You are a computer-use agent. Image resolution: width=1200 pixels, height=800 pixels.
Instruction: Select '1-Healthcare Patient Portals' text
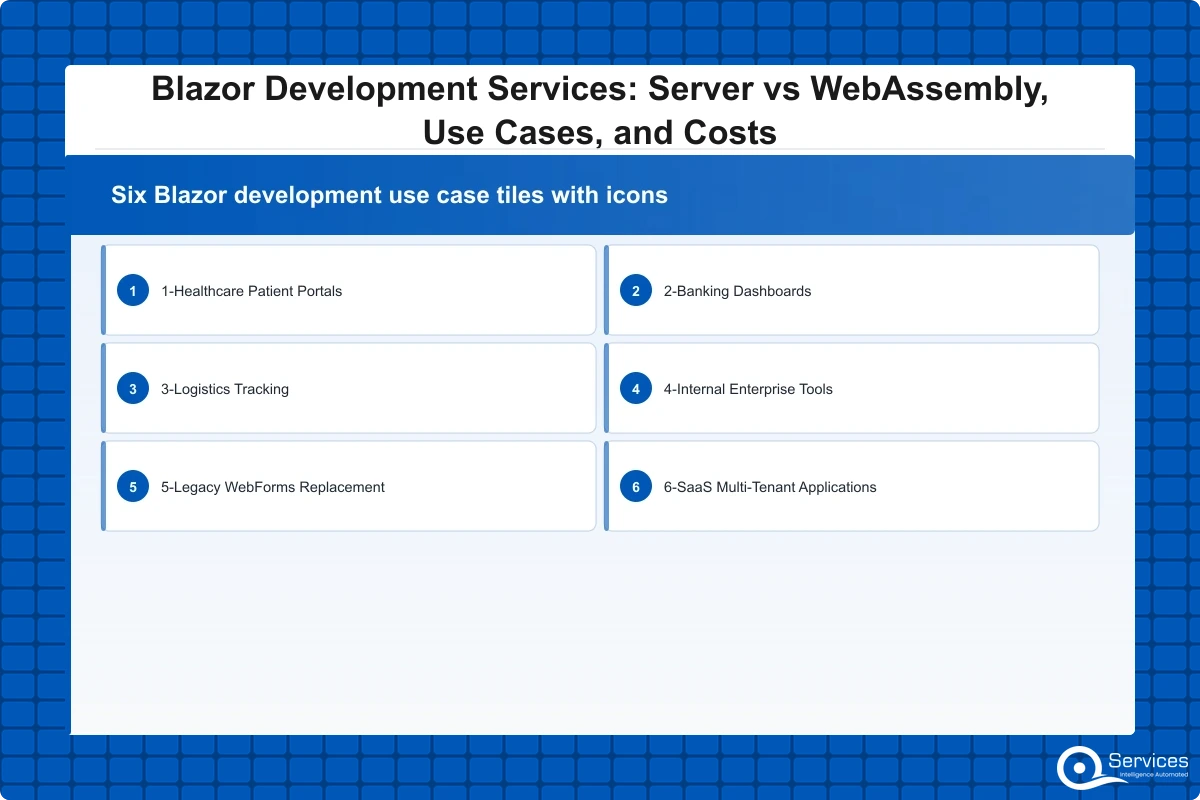coord(251,291)
